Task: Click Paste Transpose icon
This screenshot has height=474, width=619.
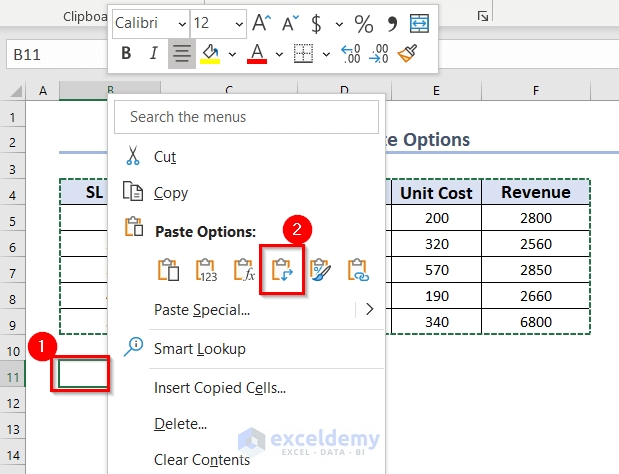Action: (282, 270)
